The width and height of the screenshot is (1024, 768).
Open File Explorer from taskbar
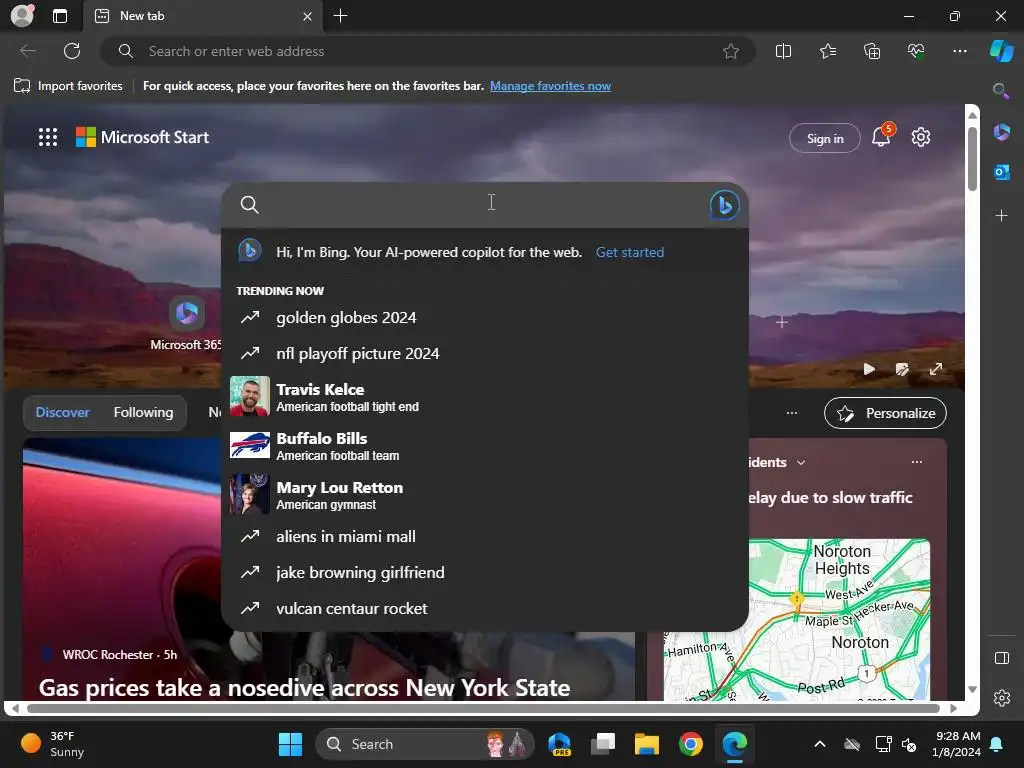click(647, 744)
